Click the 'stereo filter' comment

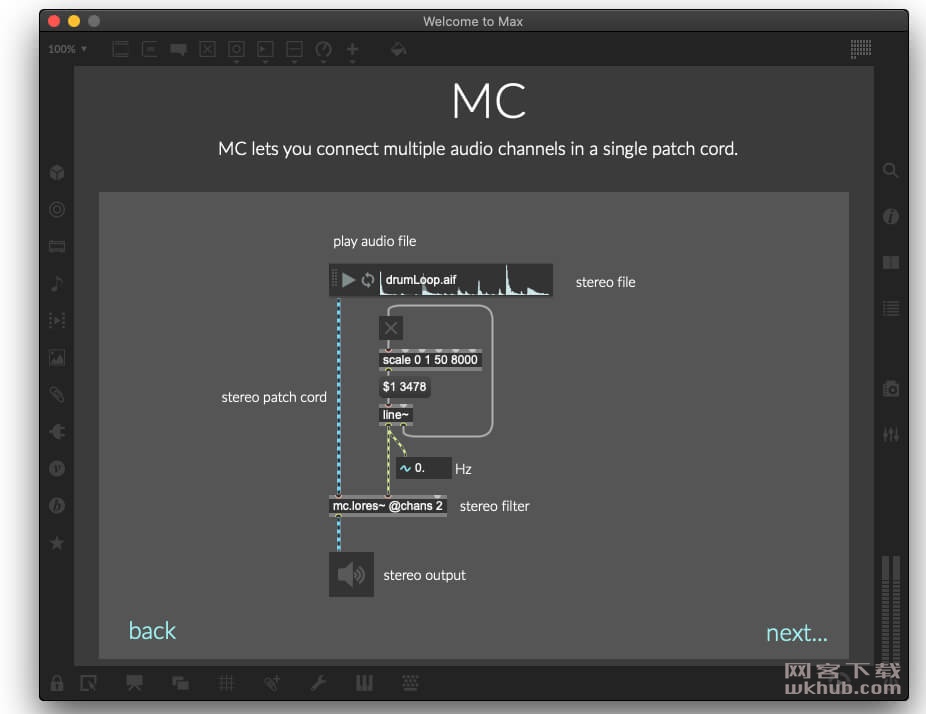(494, 506)
